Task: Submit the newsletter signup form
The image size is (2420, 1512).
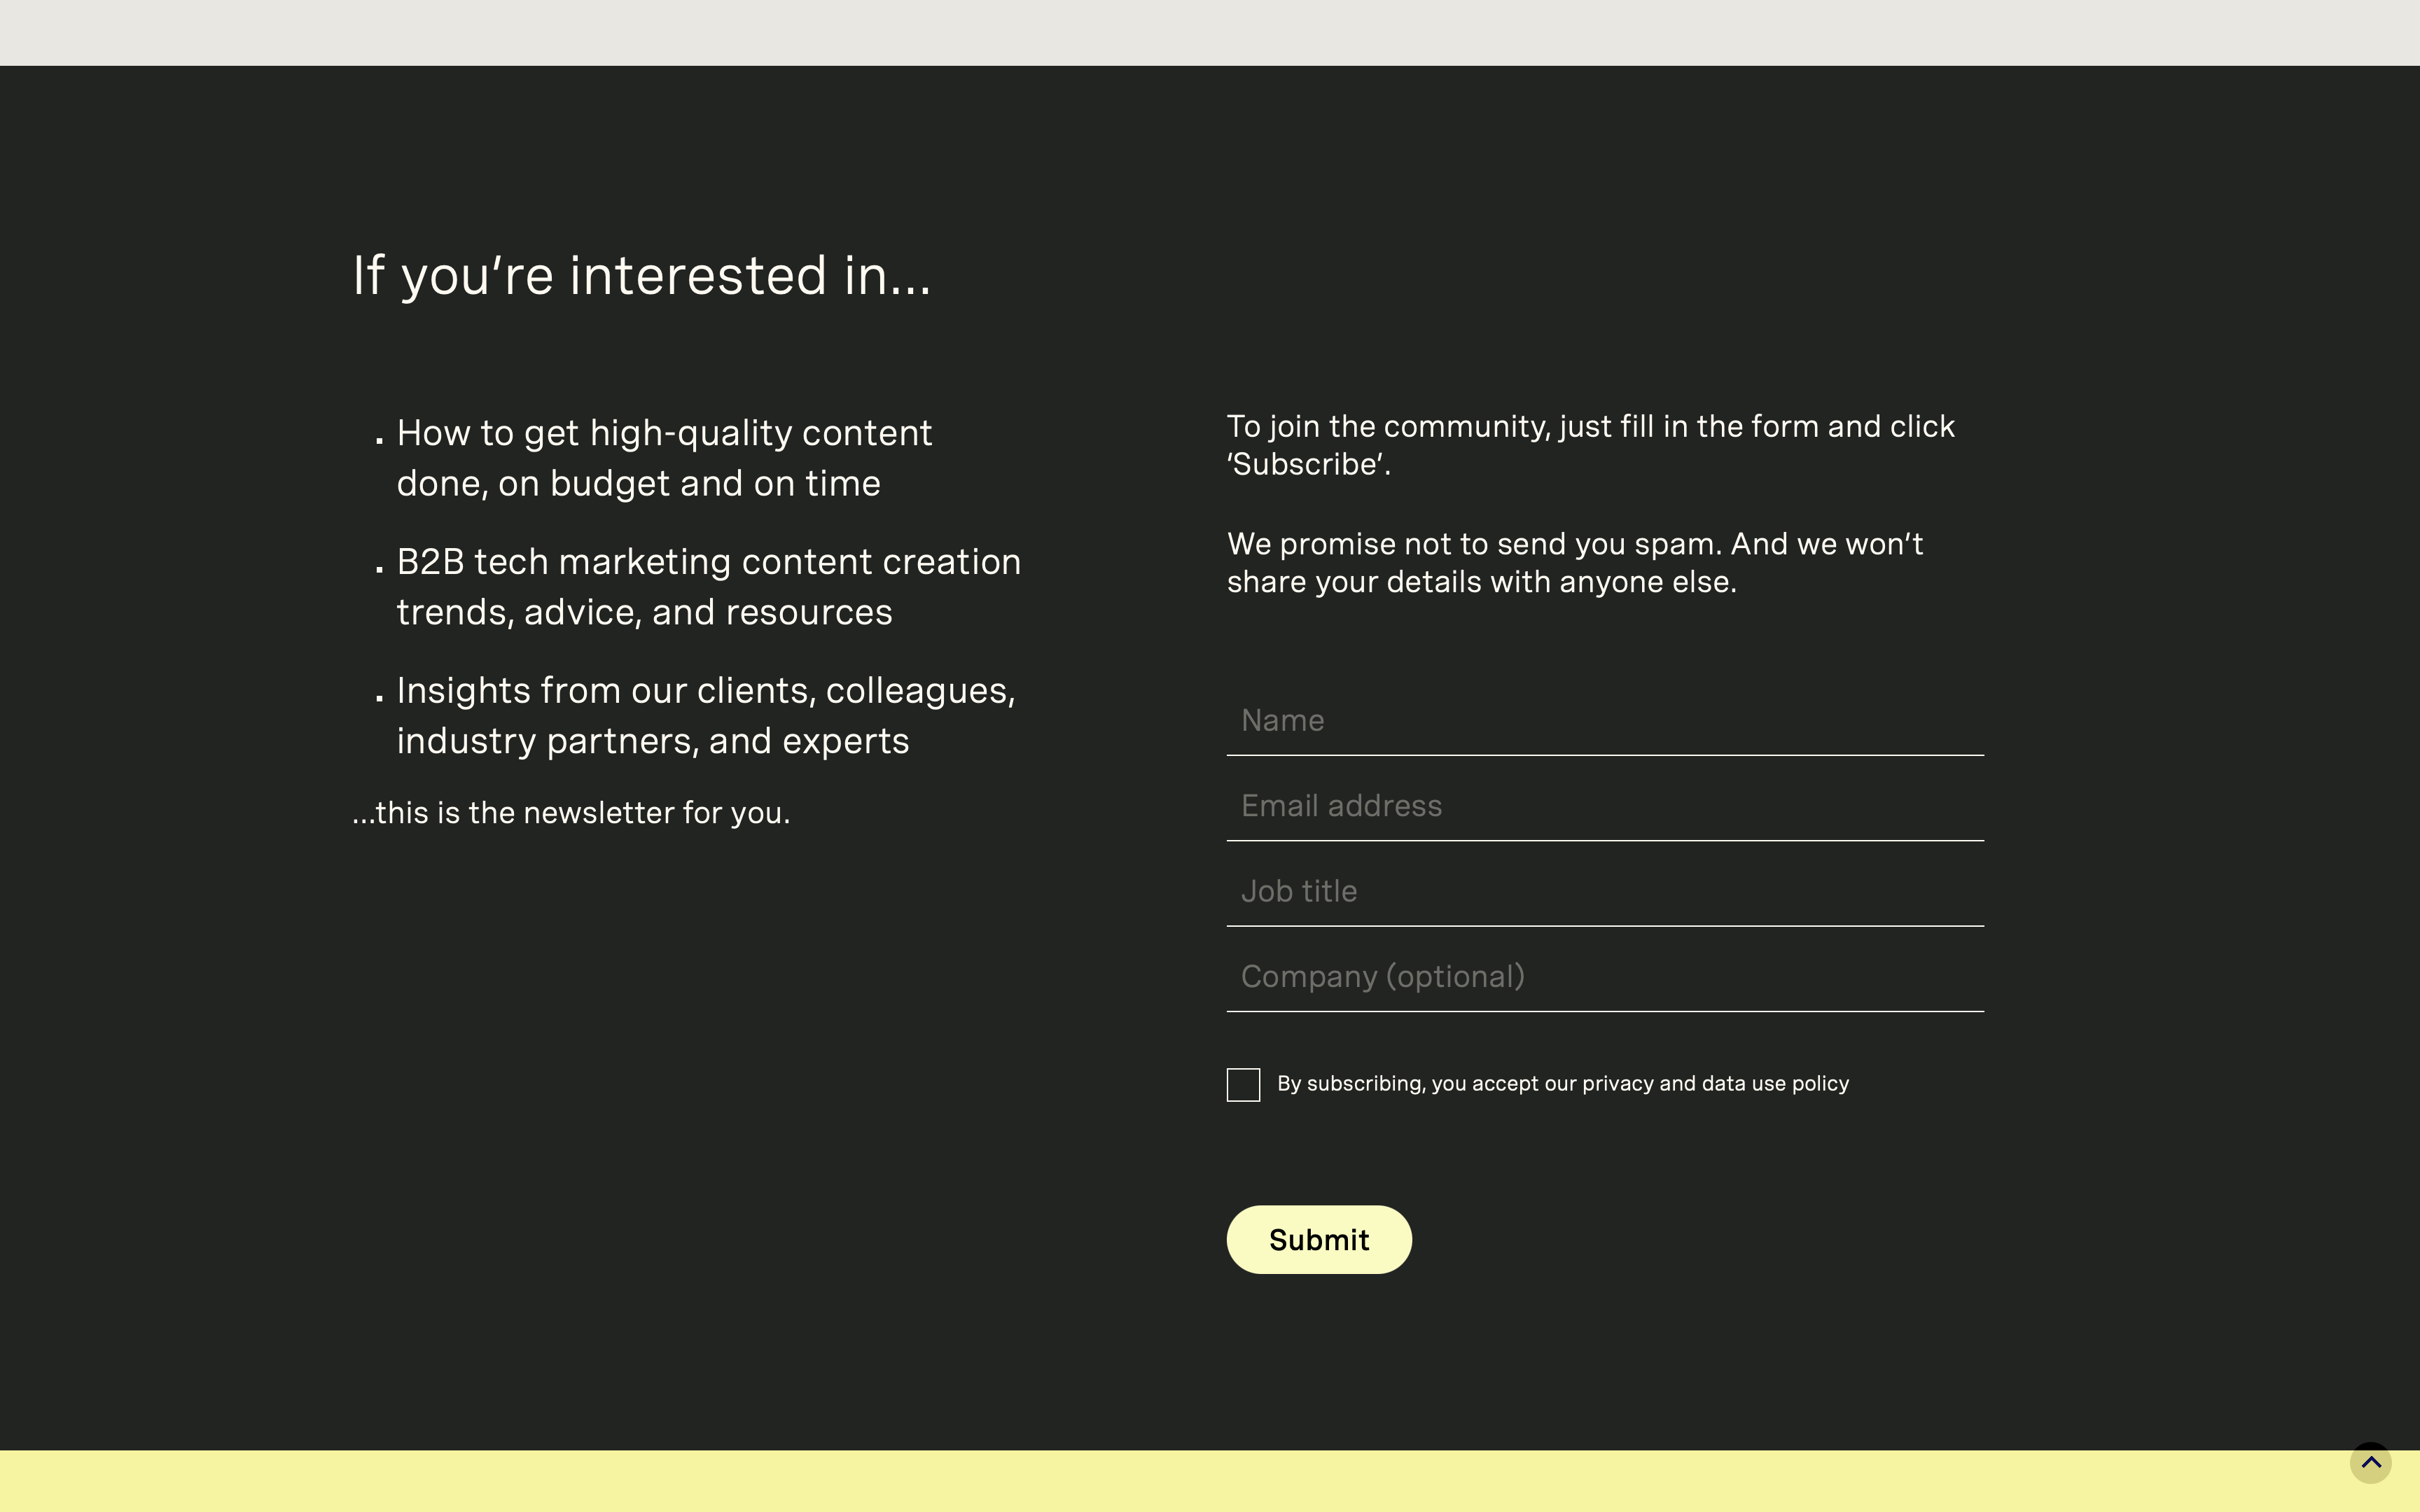Action: pos(1318,1239)
